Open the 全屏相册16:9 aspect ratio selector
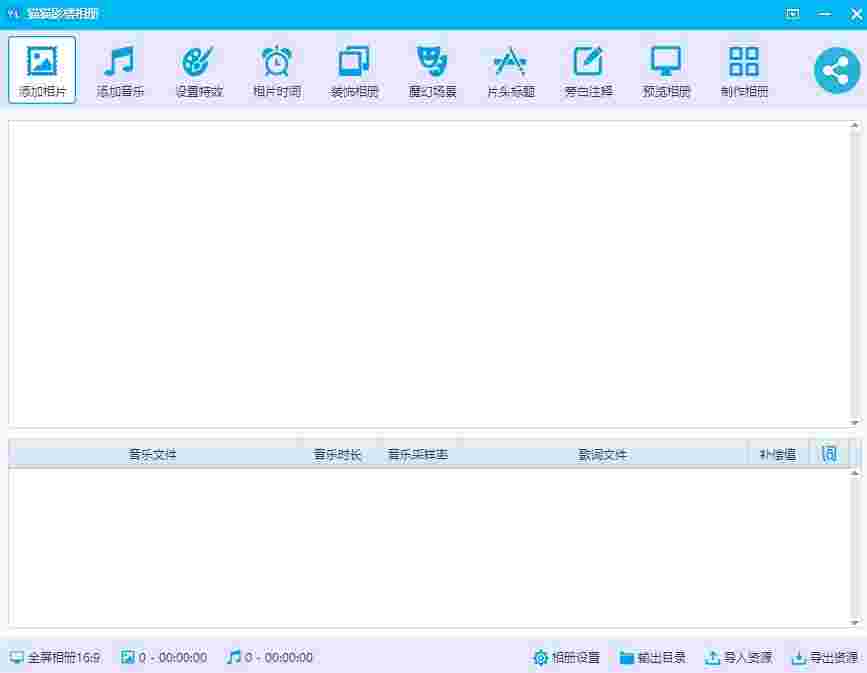The image size is (867, 673). pos(55,657)
